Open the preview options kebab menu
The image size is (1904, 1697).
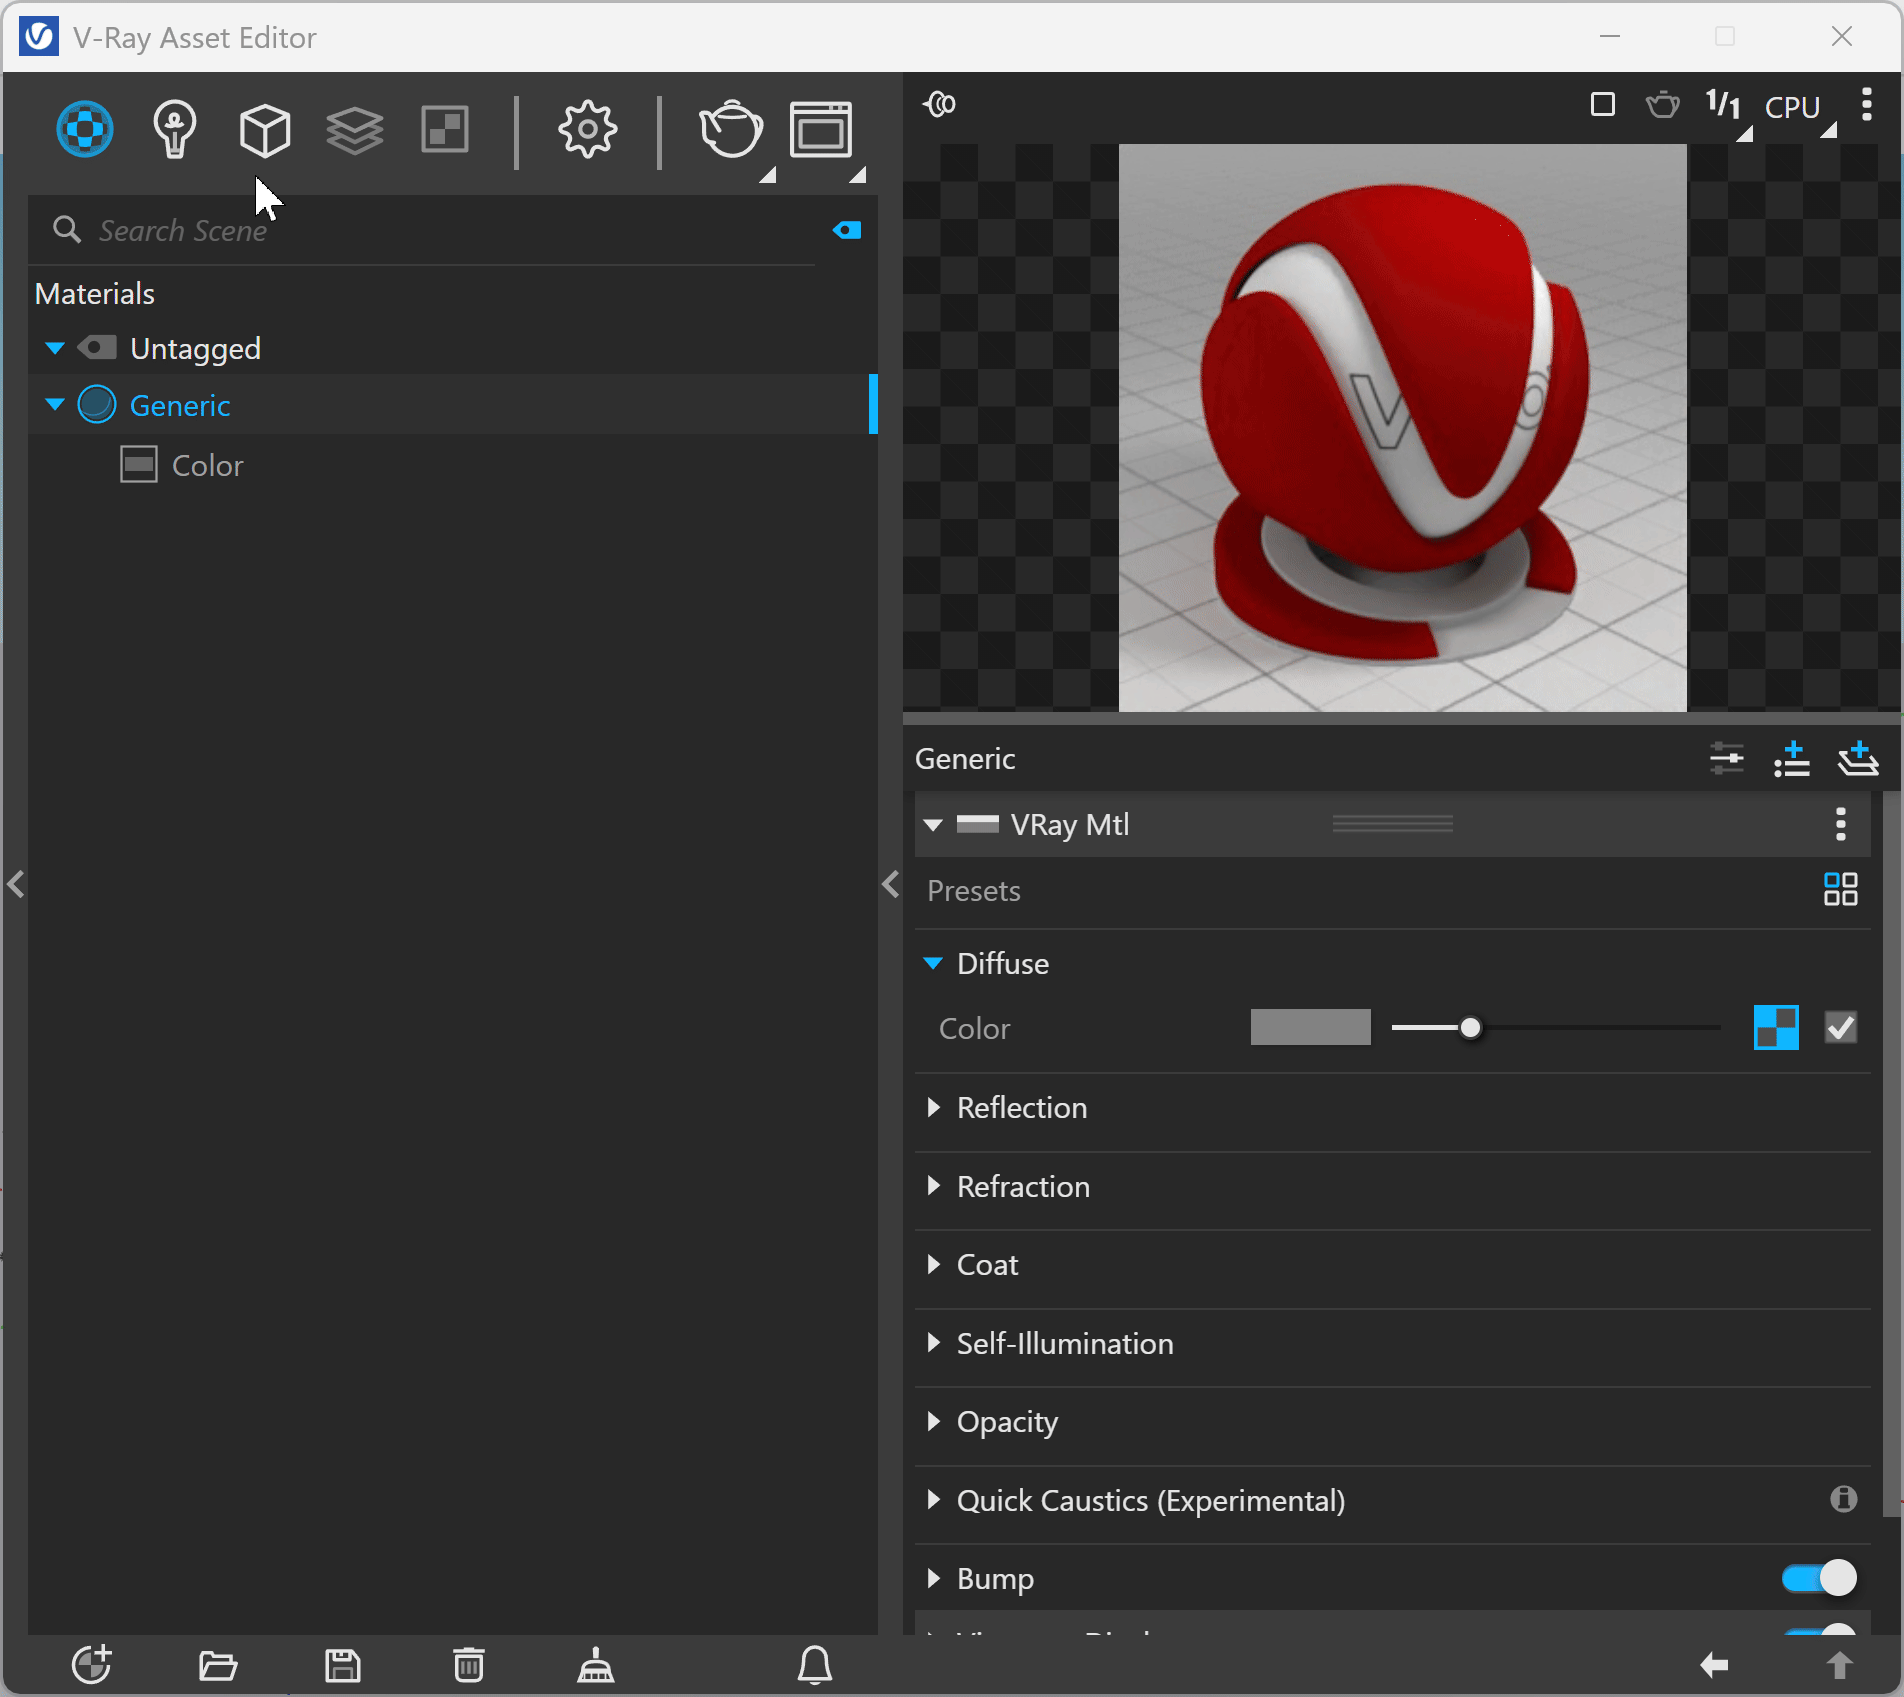point(1867,104)
